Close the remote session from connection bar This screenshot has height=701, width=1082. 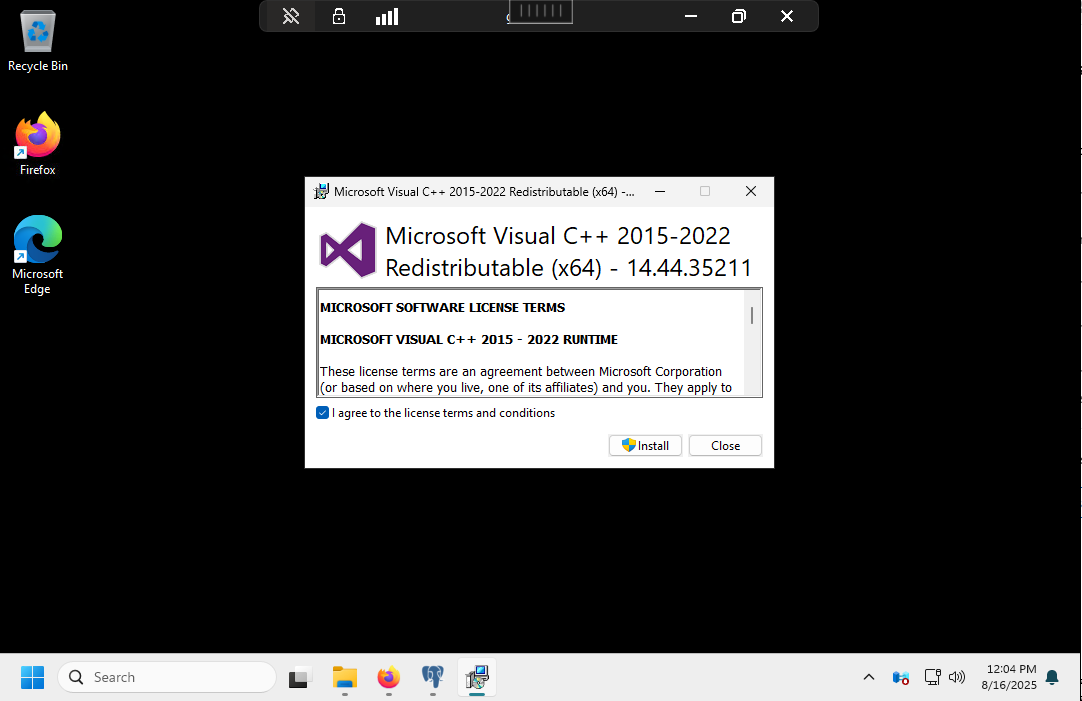[x=787, y=16]
